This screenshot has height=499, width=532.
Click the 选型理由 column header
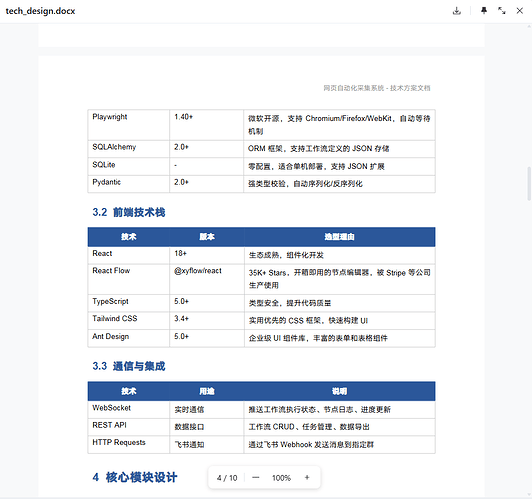[339, 237]
